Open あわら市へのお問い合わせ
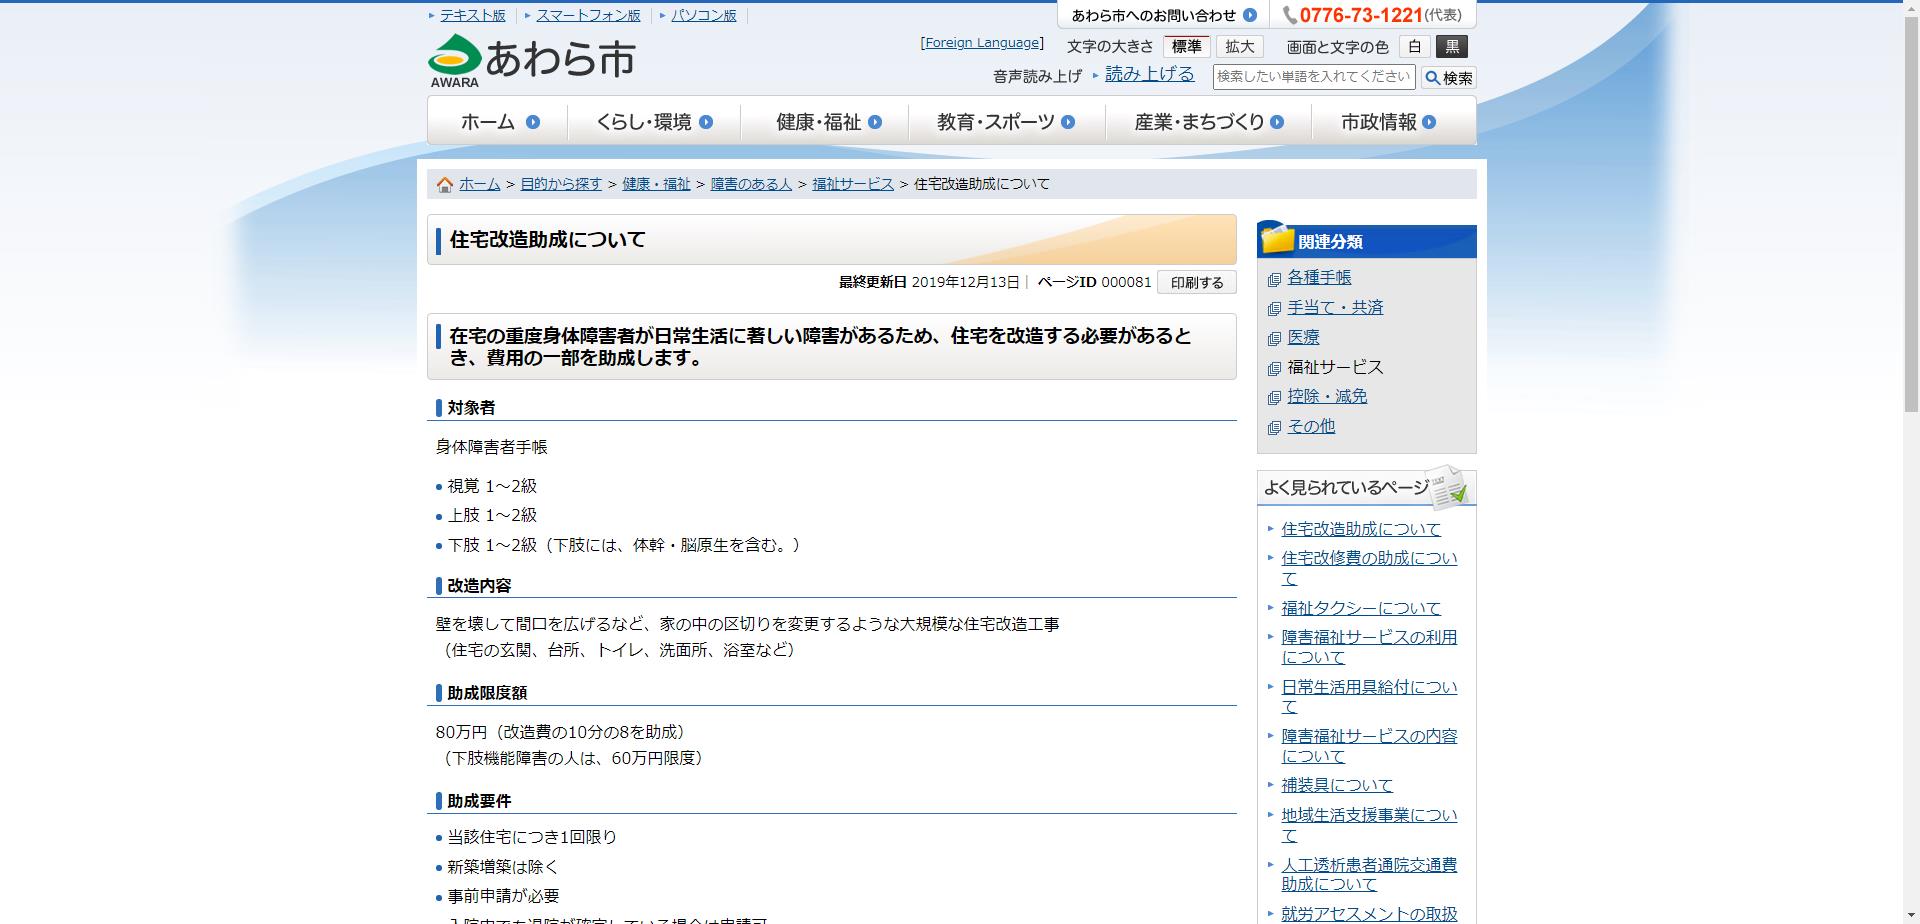Viewport: 1920px width, 924px height. pyautogui.click(x=1154, y=15)
